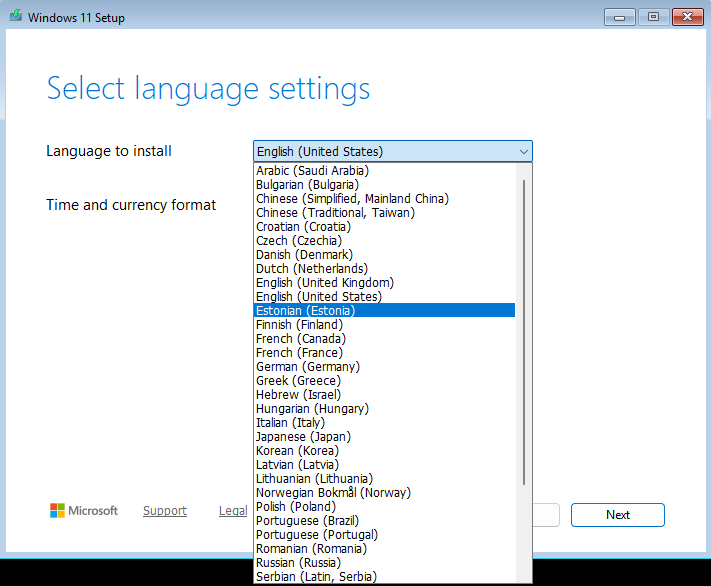Screen dimensions: 711x586
Task: Choose French (Canada) from dropdown list
Action: [x=300, y=338]
